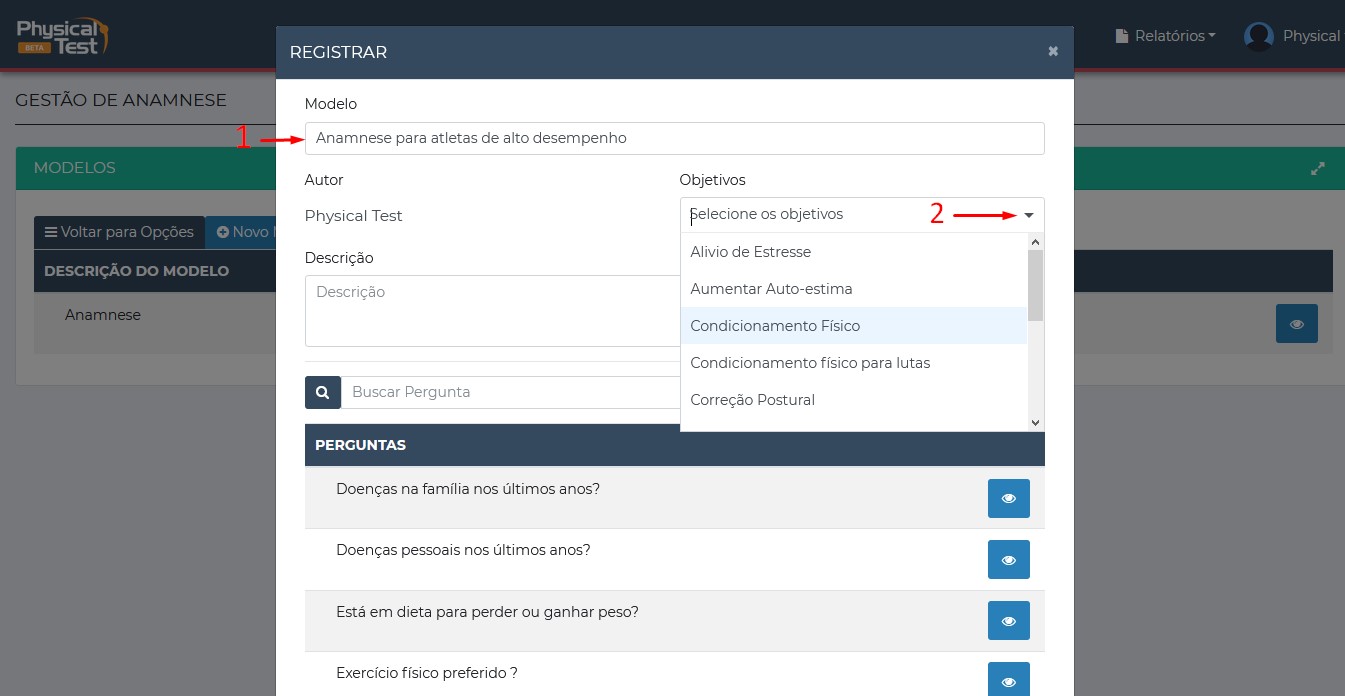Choose 'Alivio de Estresse' option
This screenshot has height=696, width=1345.
click(750, 252)
